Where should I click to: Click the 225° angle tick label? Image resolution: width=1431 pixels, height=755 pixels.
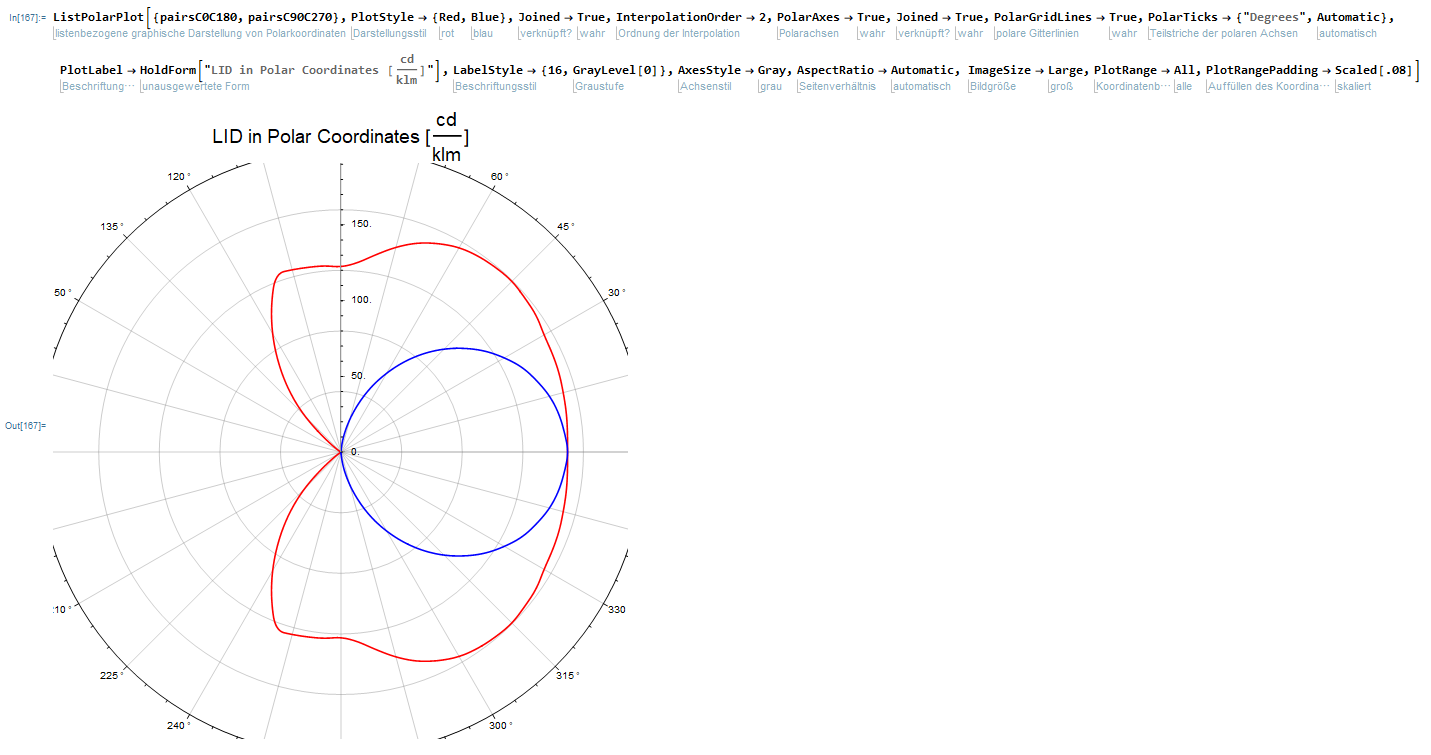pyautogui.click(x=112, y=676)
